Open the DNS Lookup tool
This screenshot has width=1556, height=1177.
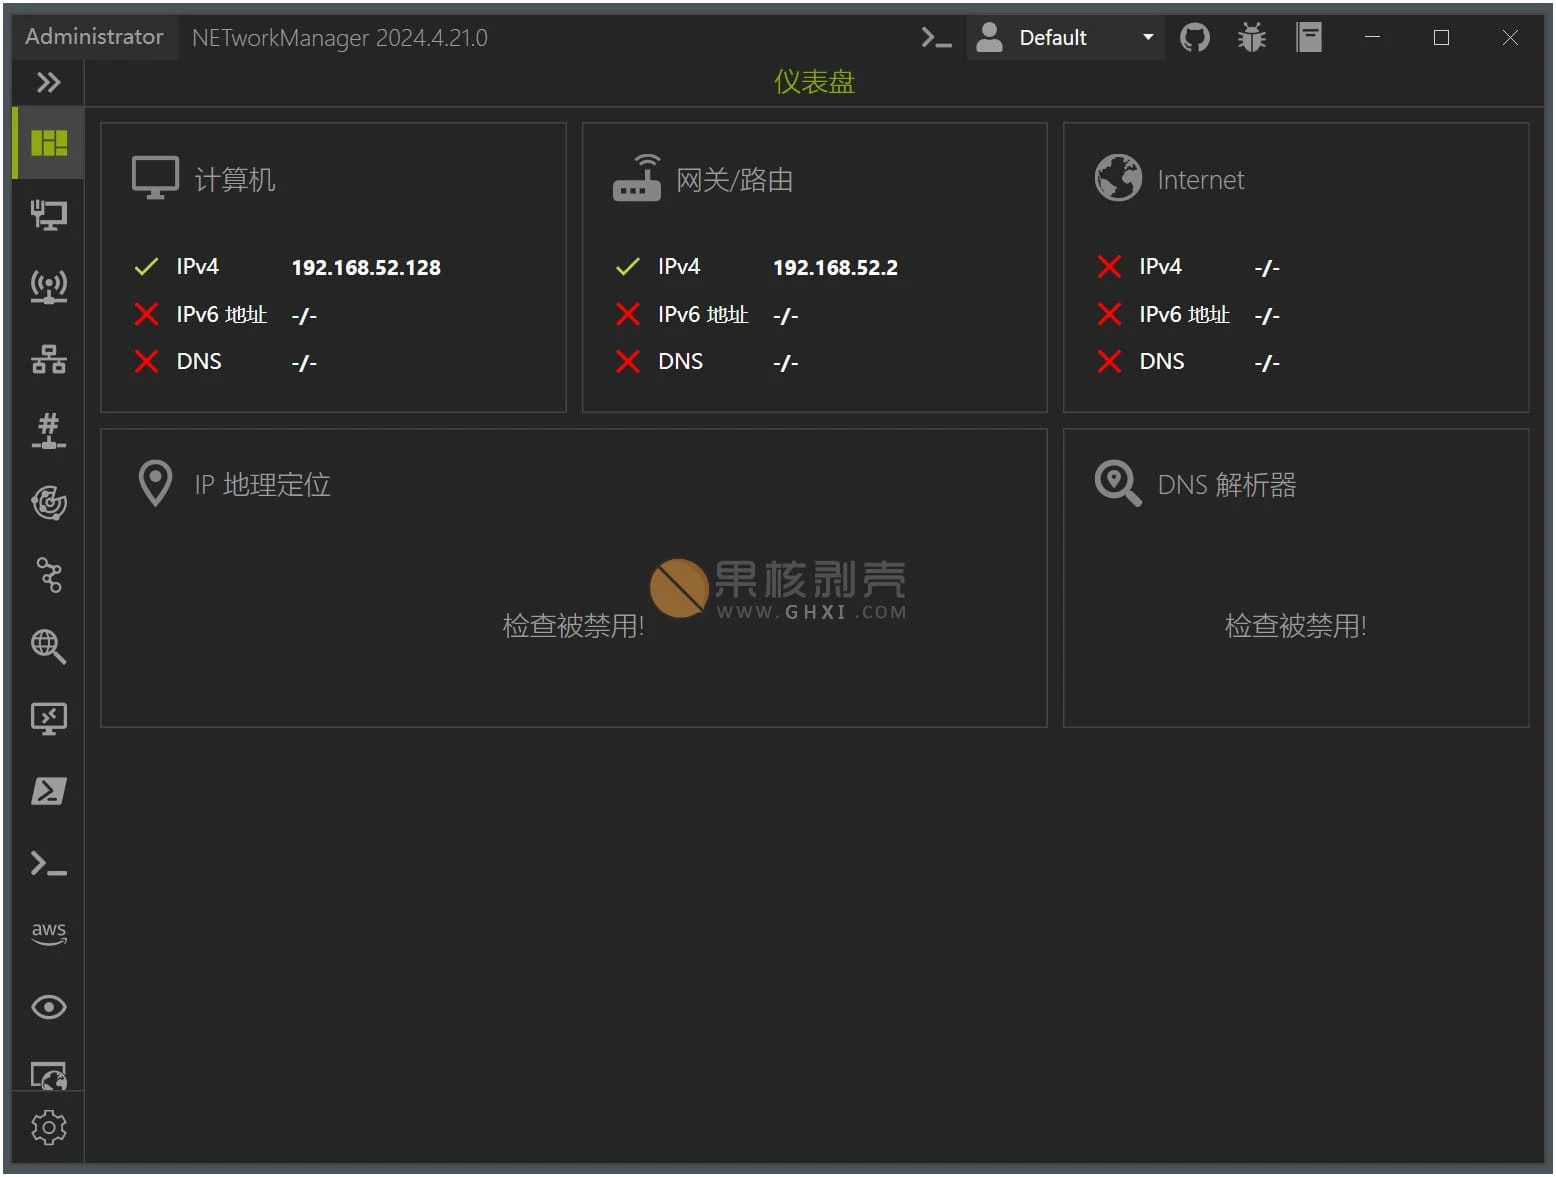coord(47,647)
